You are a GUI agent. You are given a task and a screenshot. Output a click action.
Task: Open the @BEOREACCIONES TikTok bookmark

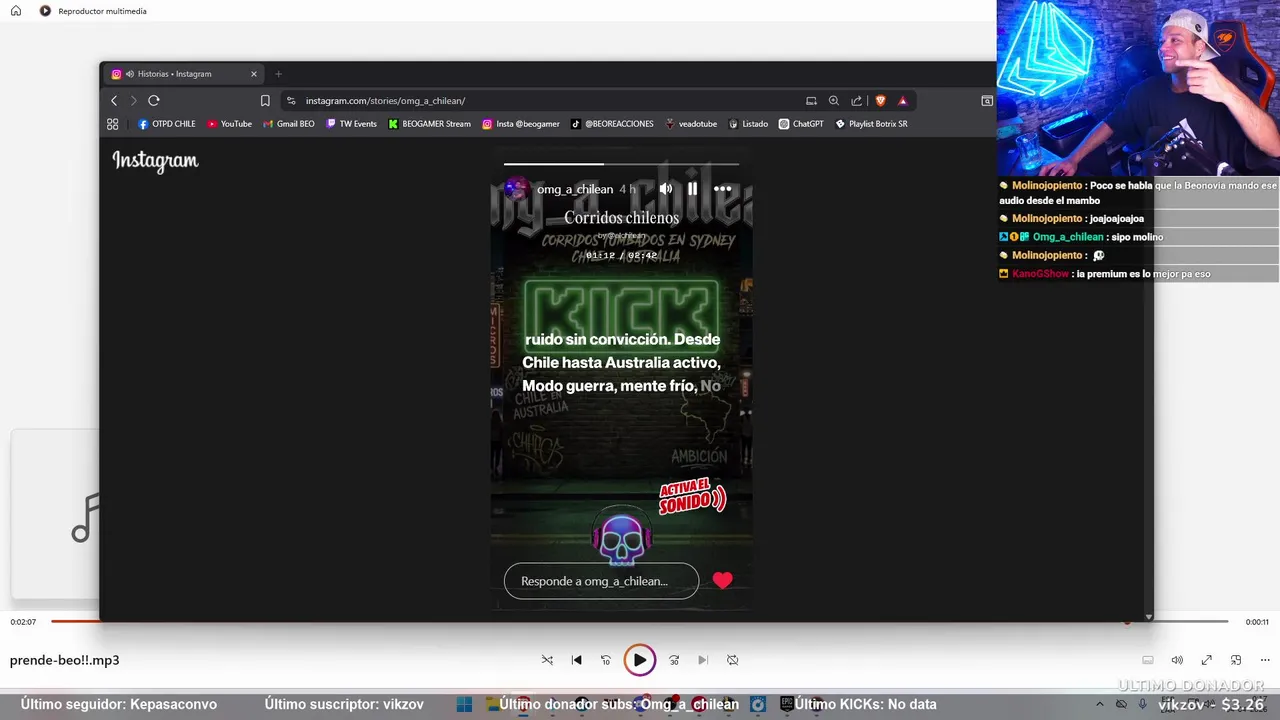pyautogui.click(x=612, y=124)
